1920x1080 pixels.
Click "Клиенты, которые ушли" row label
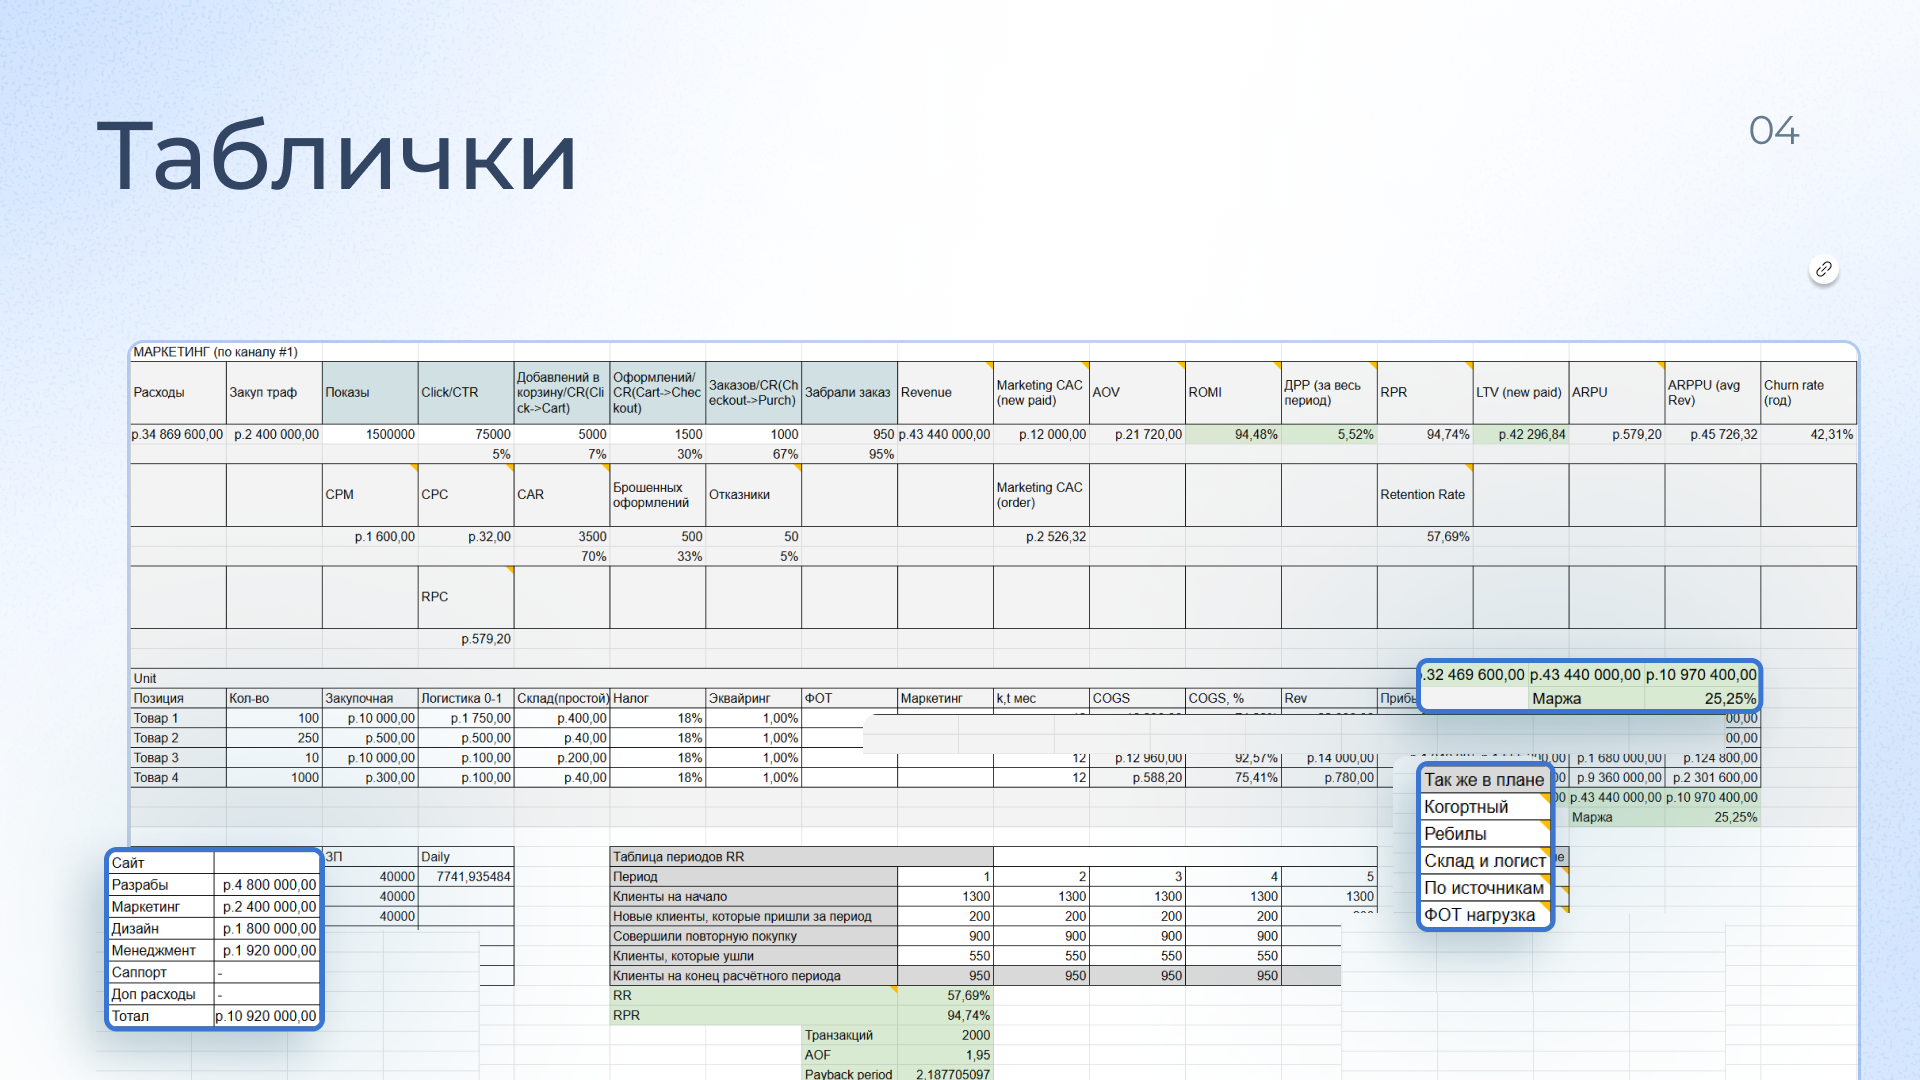click(754, 956)
